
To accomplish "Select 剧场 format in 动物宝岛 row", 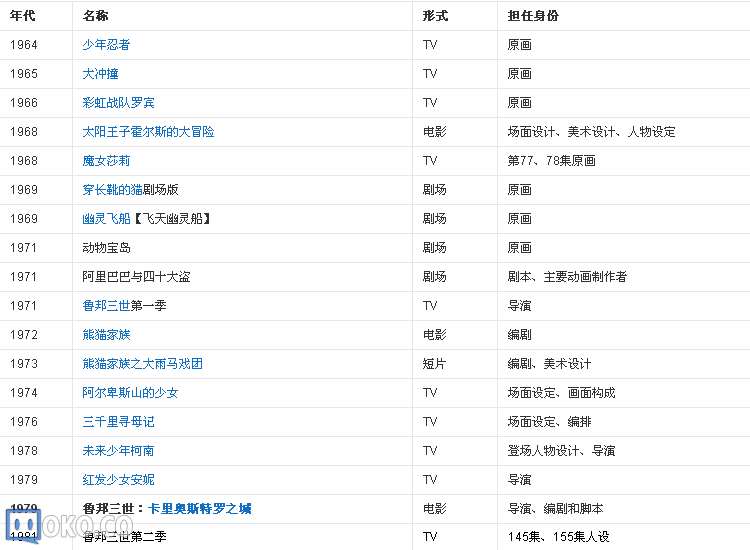I will click(x=434, y=248).
